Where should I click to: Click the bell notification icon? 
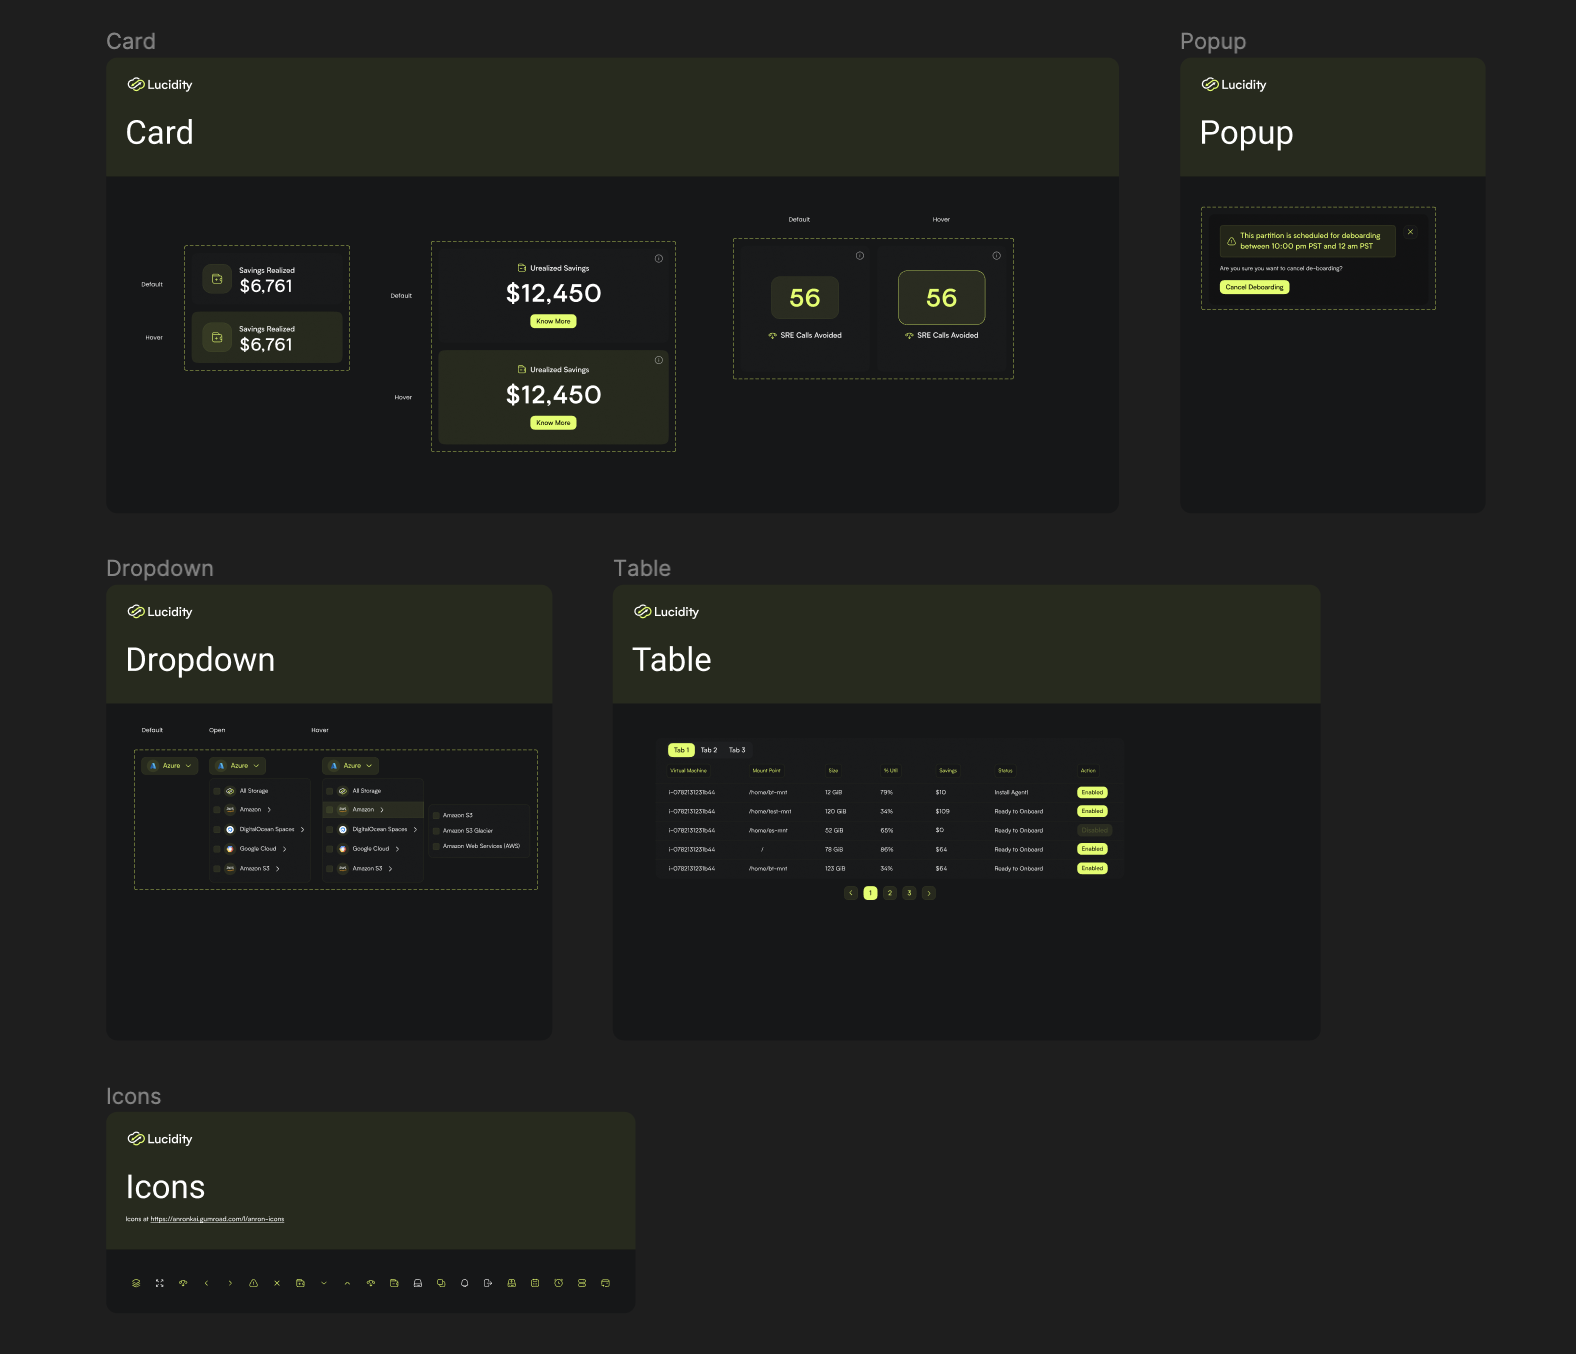click(464, 1283)
